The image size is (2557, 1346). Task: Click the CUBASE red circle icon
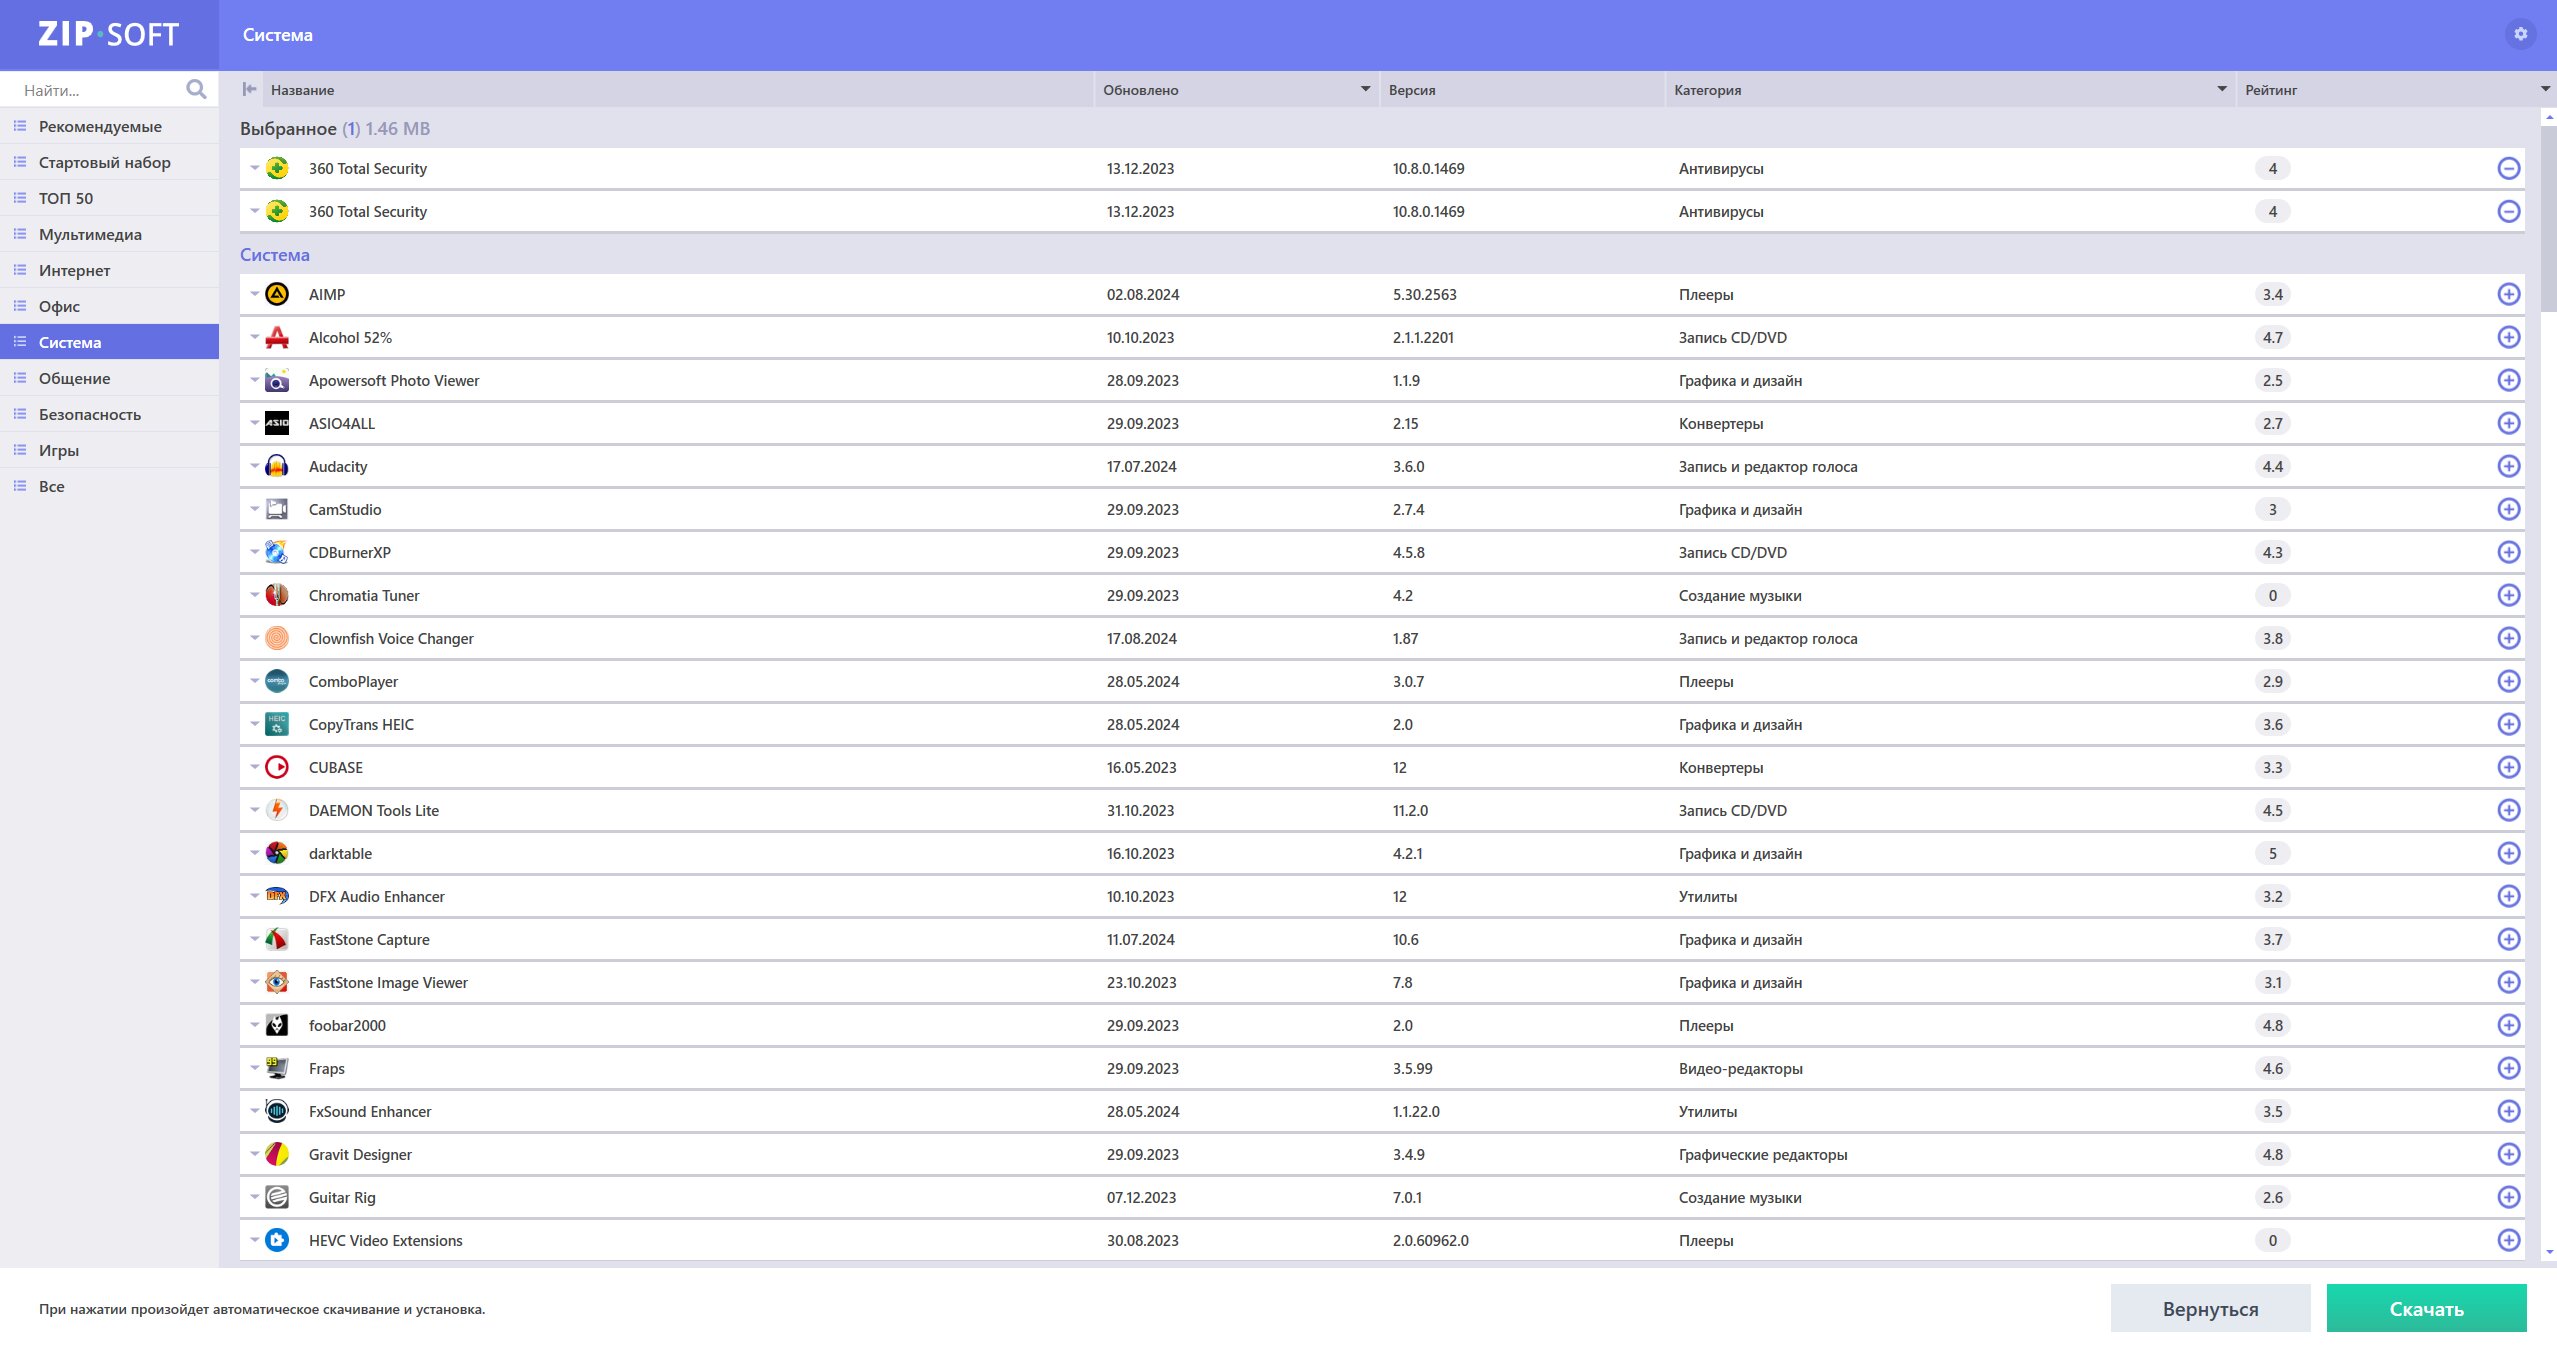click(277, 767)
